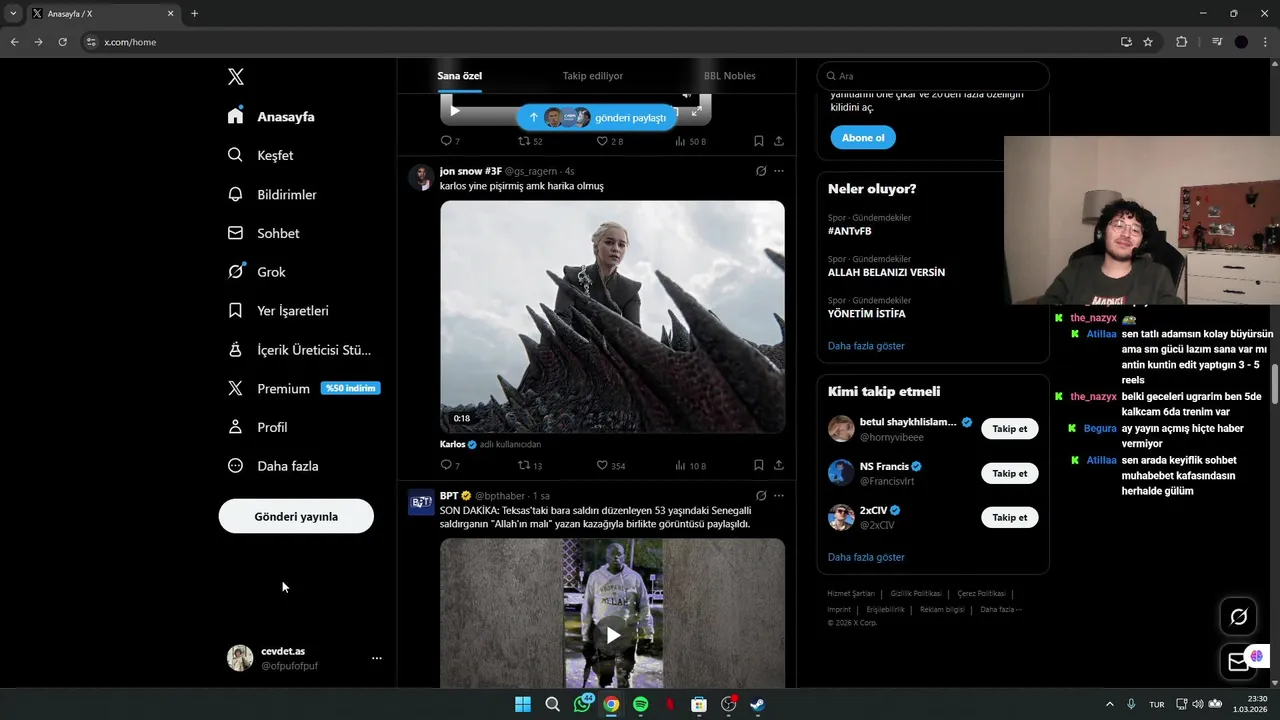1280x720 pixels.
Task: Open Profil page
Action: 258,427
